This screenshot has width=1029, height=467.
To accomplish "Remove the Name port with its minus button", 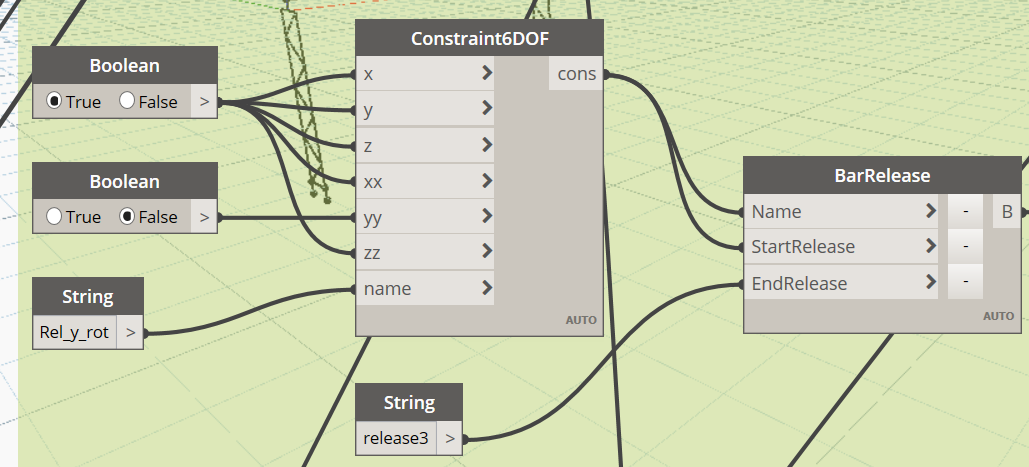I will (x=965, y=211).
